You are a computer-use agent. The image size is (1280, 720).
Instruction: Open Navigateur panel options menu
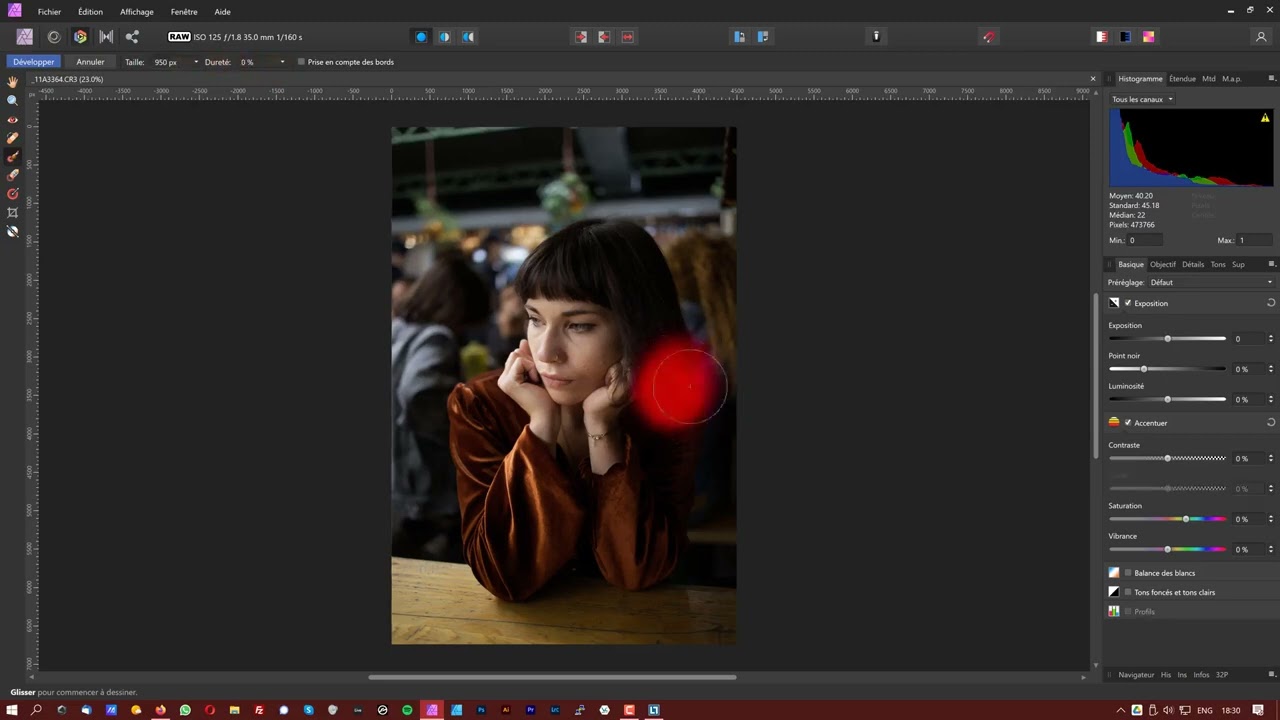click(x=1272, y=675)
